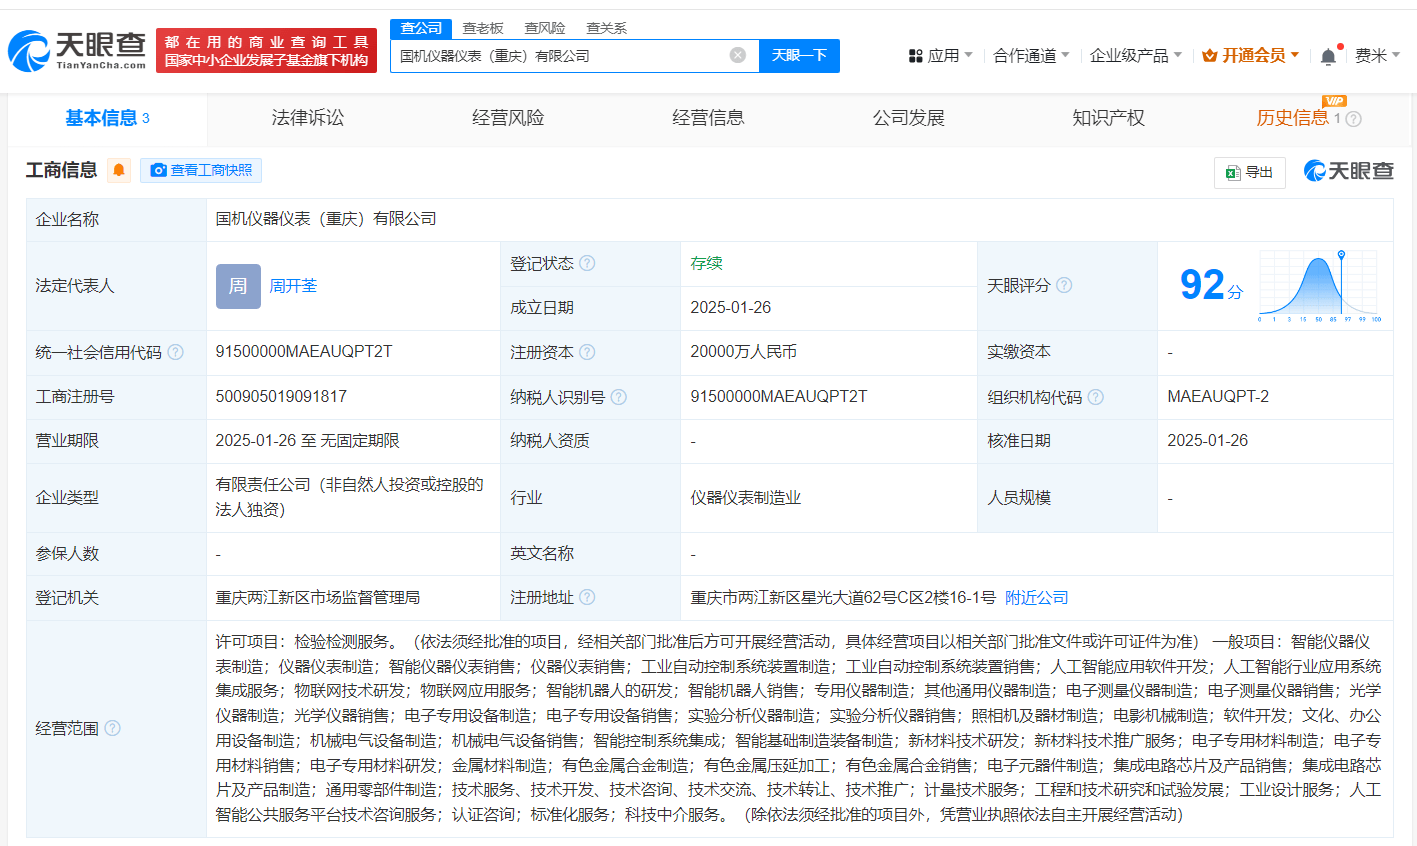Clear the search box with the X icon
The image size is (1417, 846).
click(738, 55)
